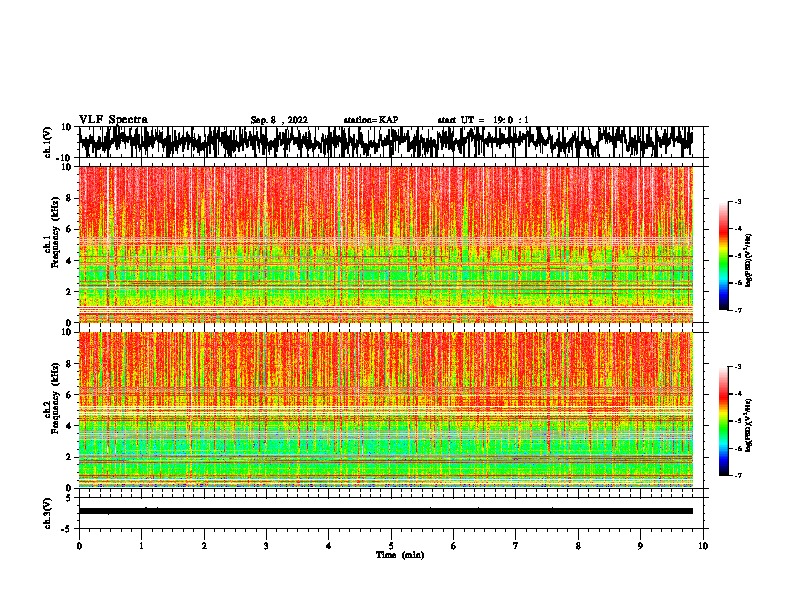Click the "6" kHz tick of ch.1 spectrogram

(70, 230)
